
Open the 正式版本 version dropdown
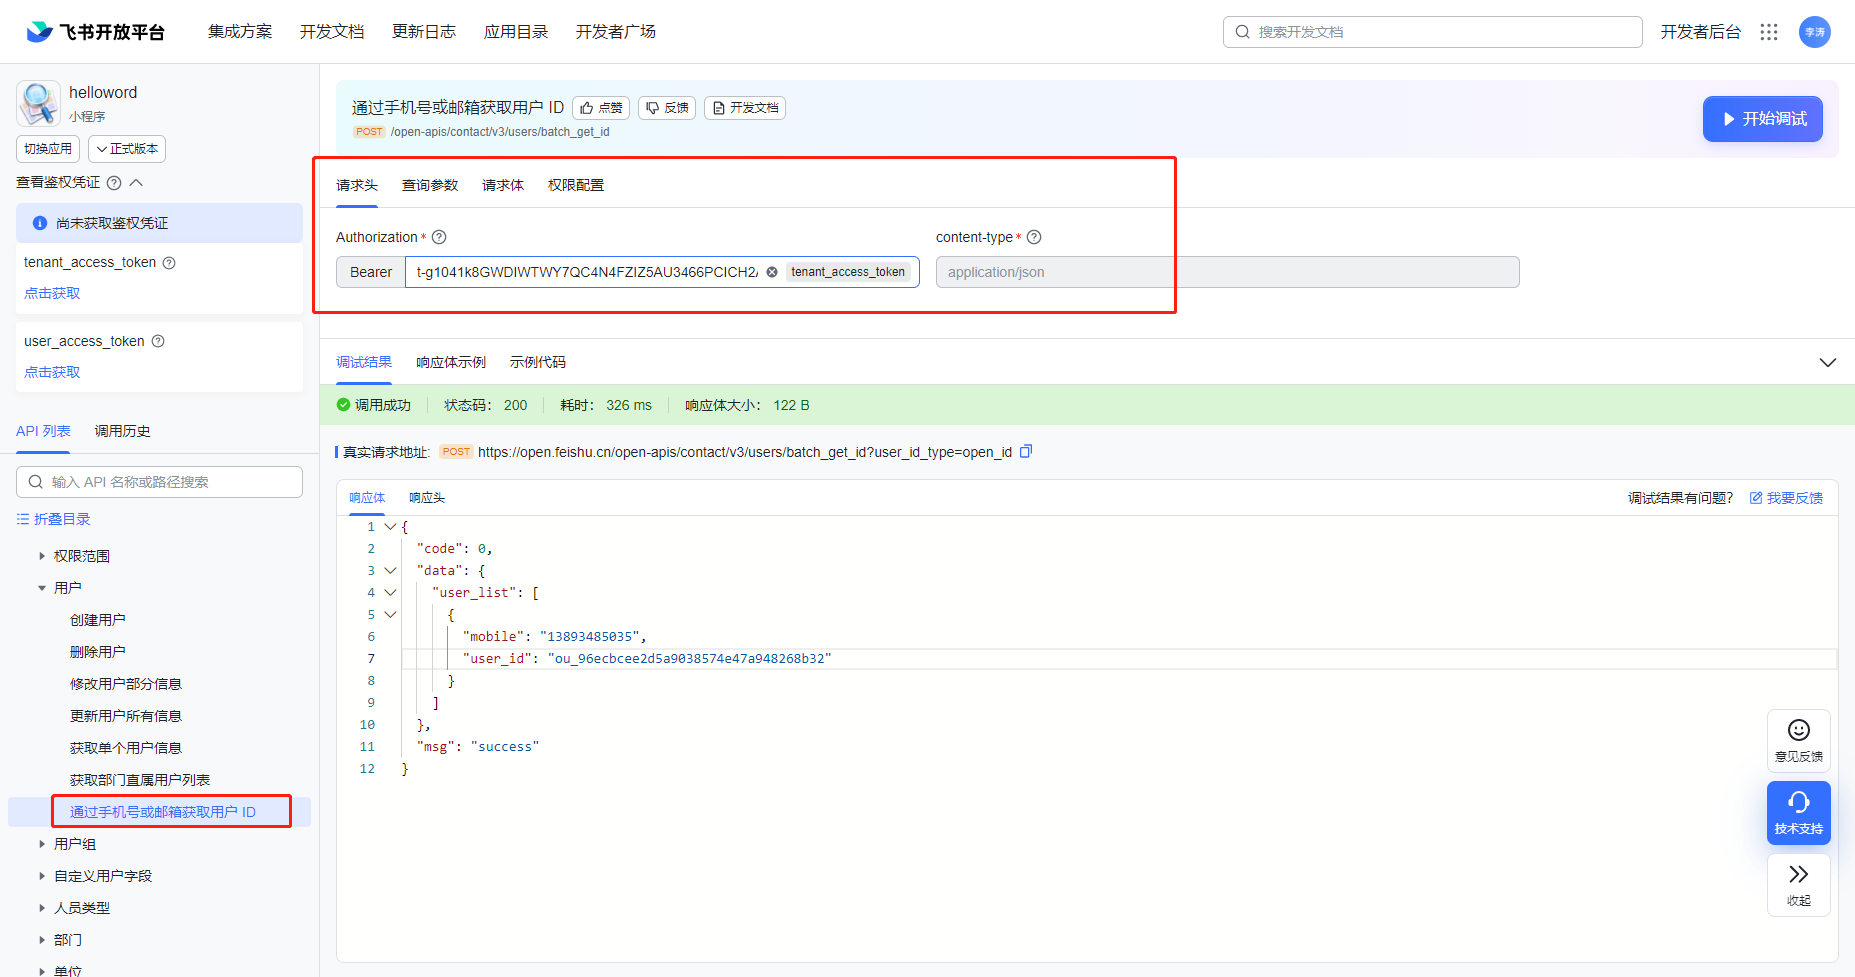point(126,148)
